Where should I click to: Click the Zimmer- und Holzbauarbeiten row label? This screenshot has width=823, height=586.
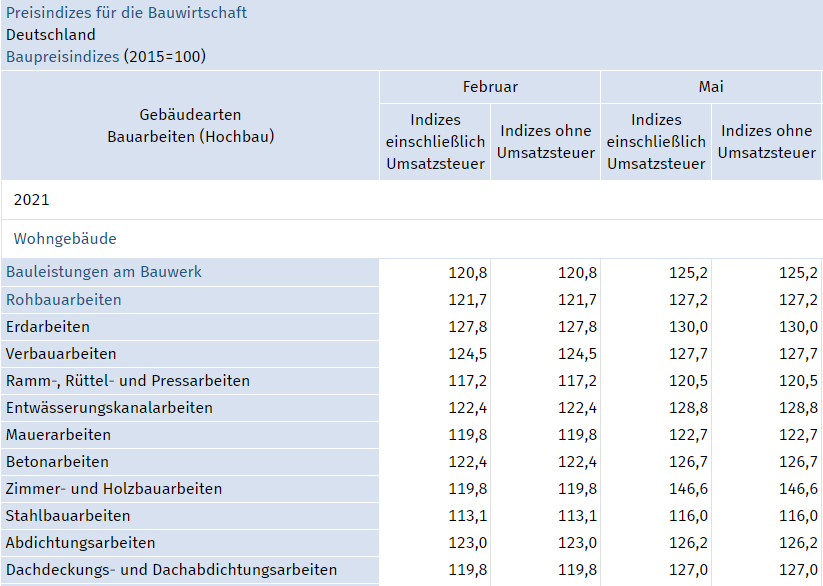click(x=114, y=489)
